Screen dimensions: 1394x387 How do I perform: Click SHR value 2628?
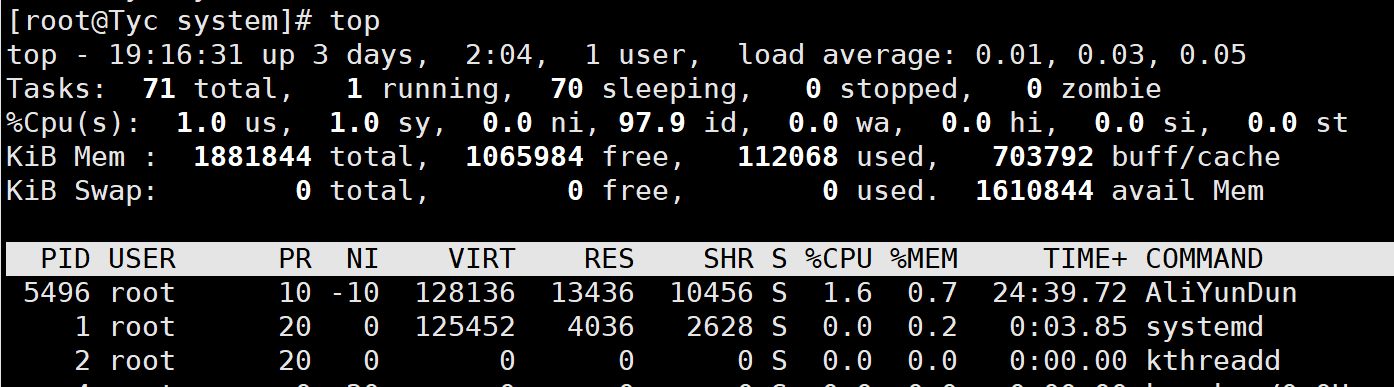721,327
